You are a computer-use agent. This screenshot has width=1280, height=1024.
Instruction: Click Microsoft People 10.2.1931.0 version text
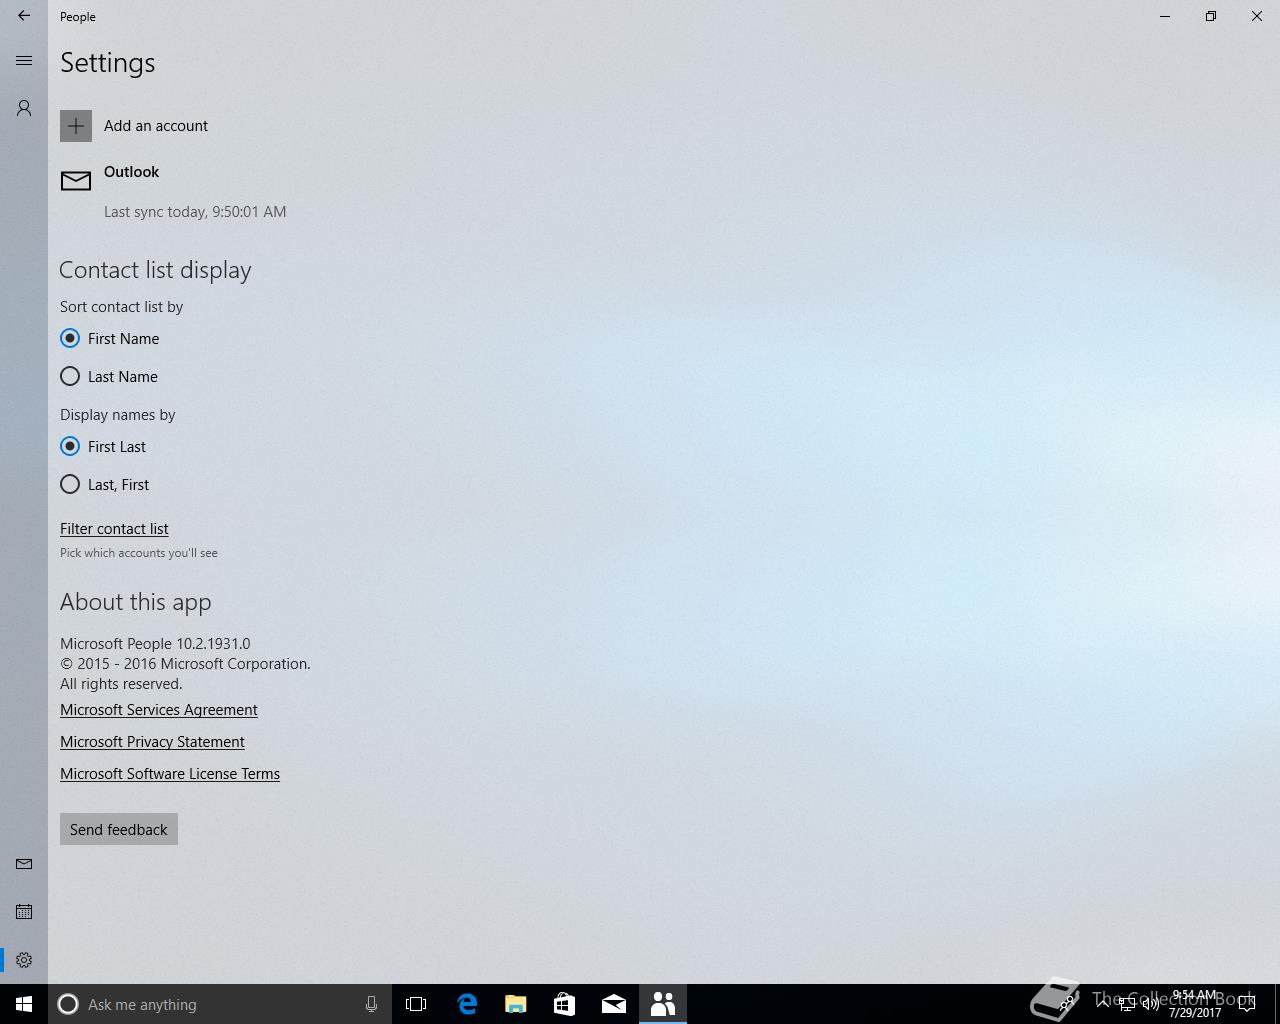tap(155, 644)
